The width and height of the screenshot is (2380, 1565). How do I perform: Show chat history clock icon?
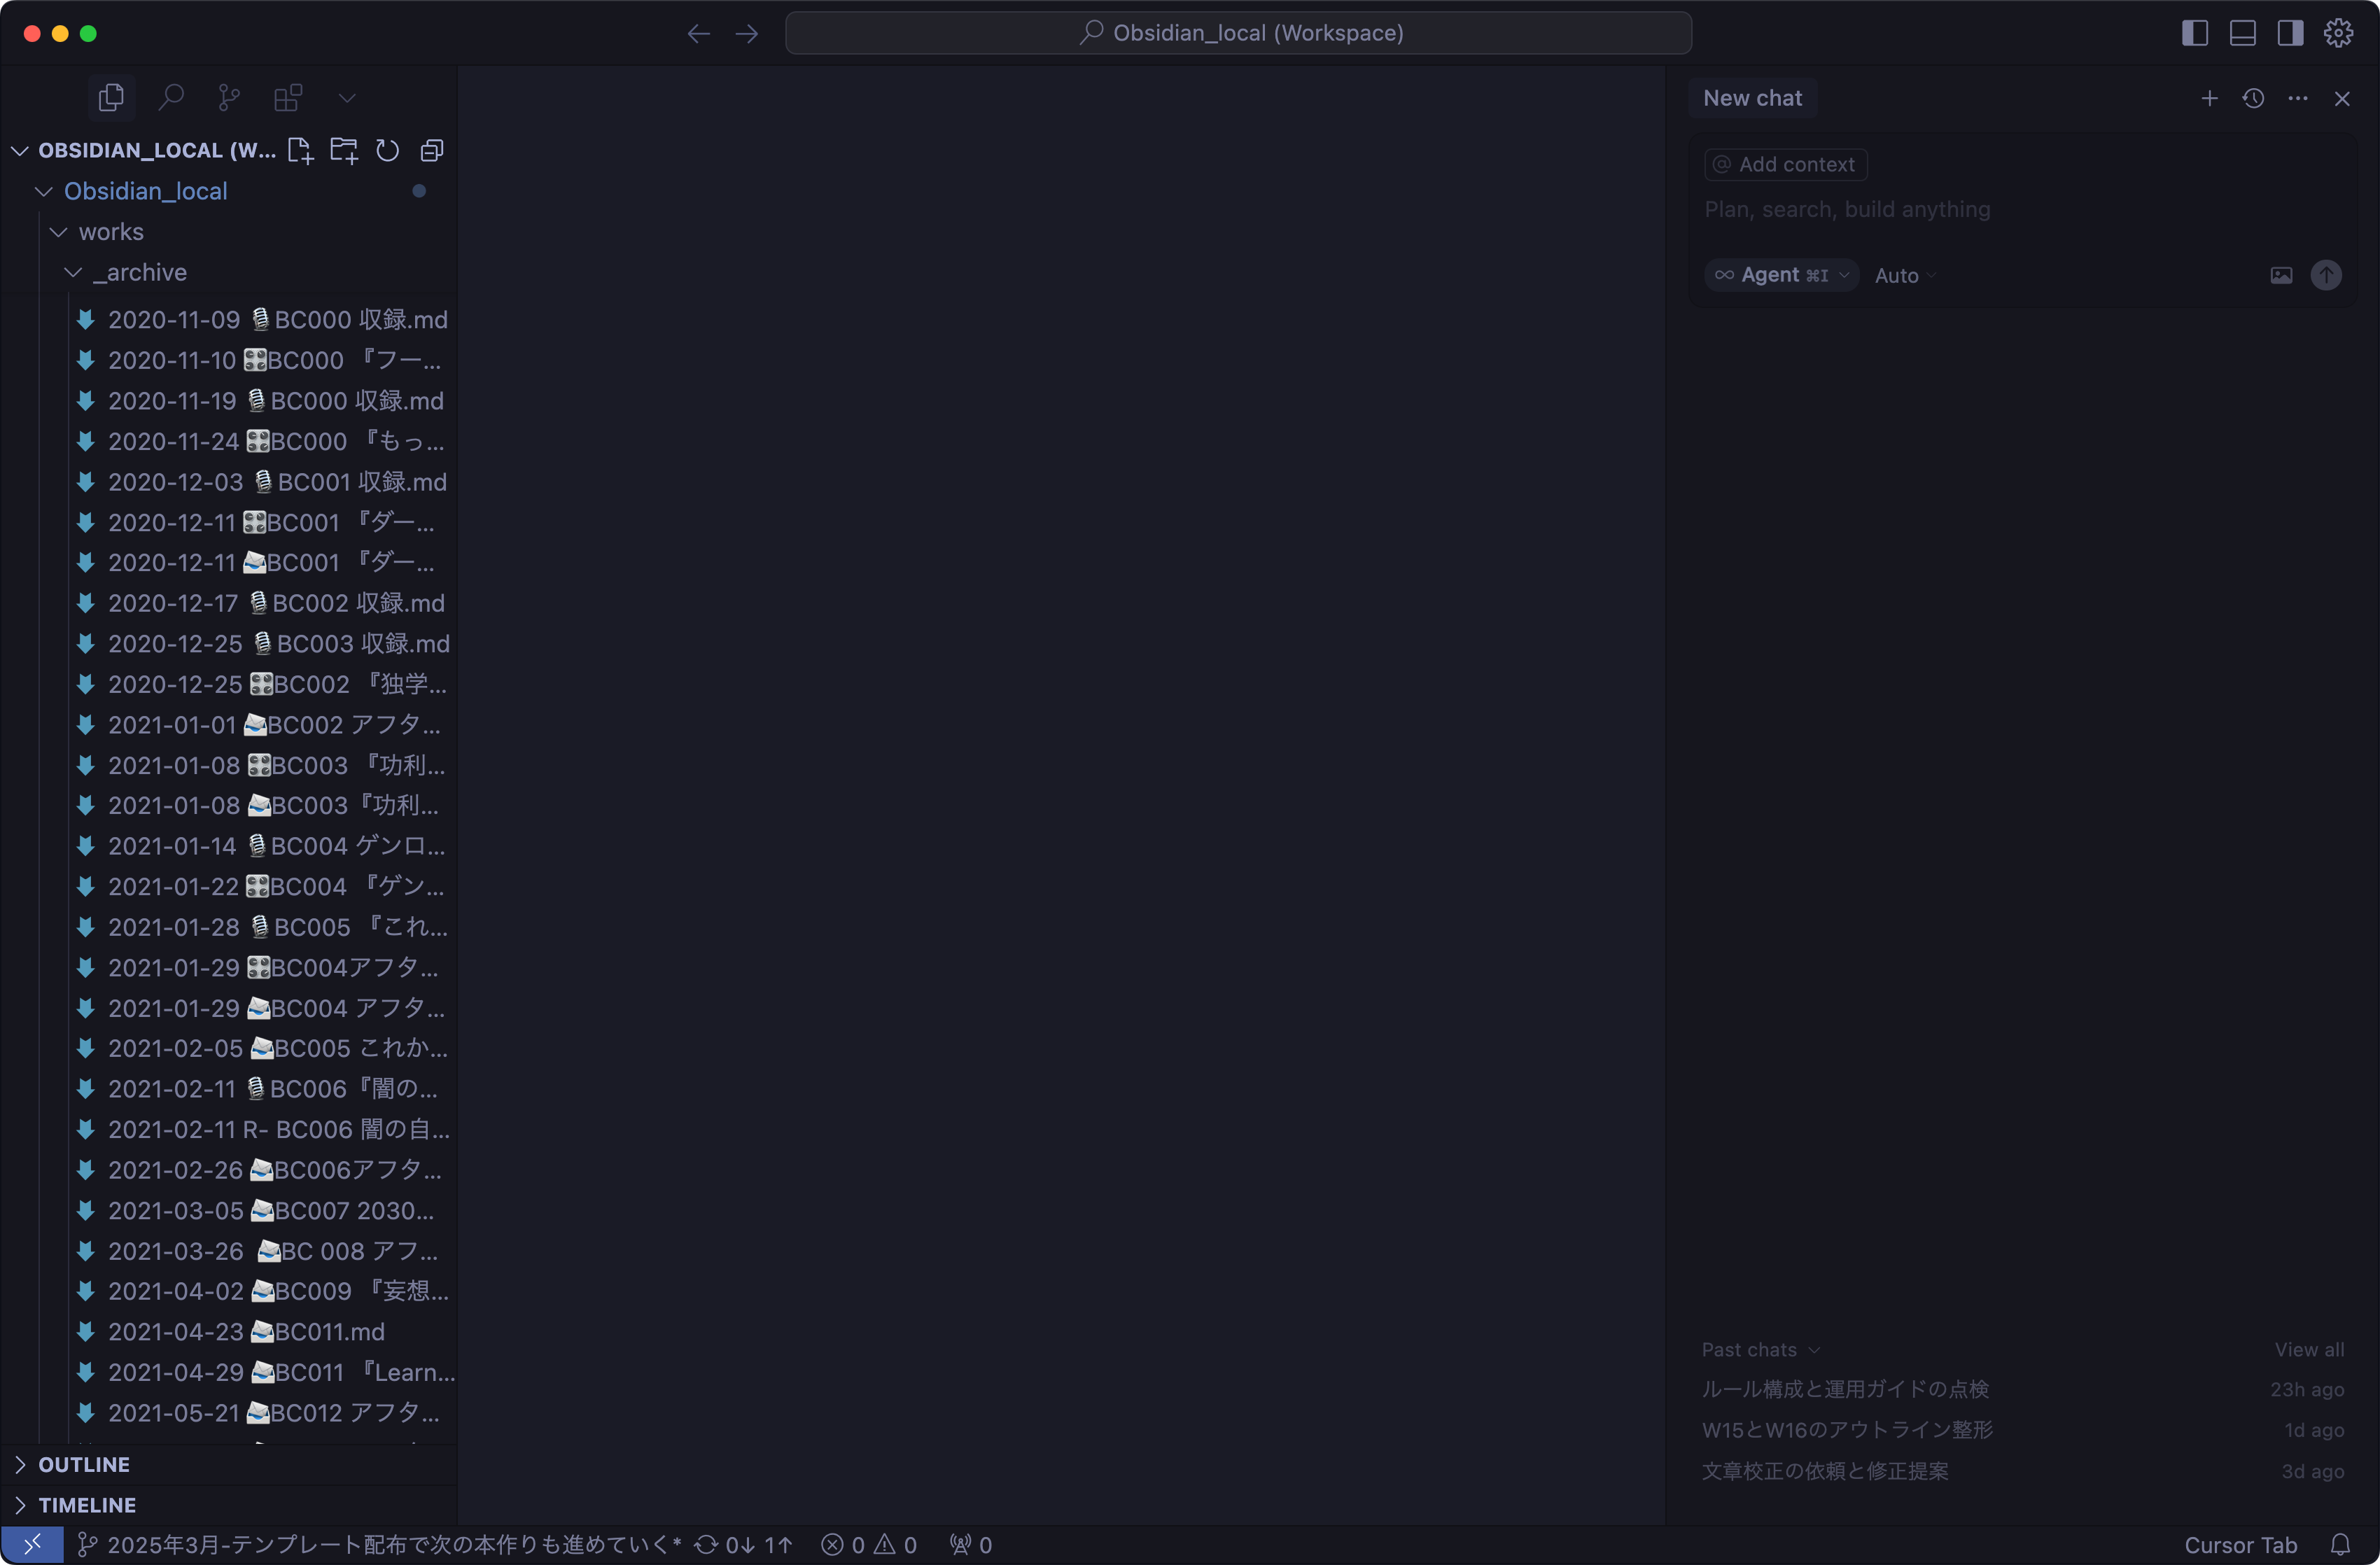pos(2253,98)
